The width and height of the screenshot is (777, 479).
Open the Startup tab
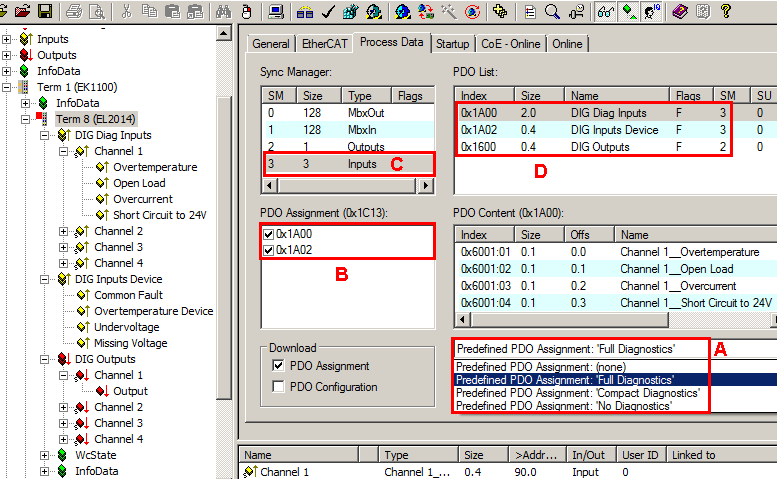(x=452, y=44)
